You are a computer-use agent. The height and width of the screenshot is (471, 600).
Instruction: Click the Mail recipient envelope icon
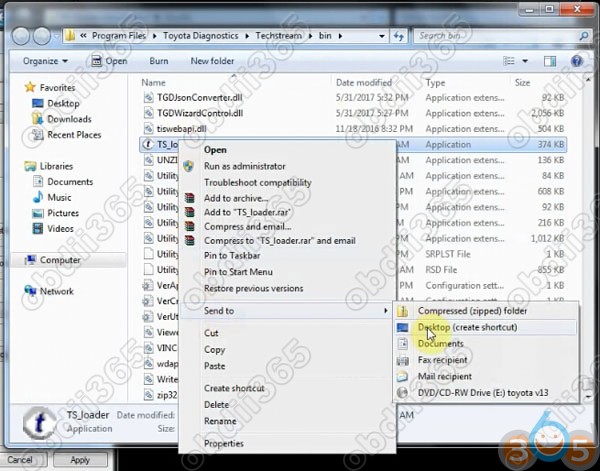coord(402,376)
